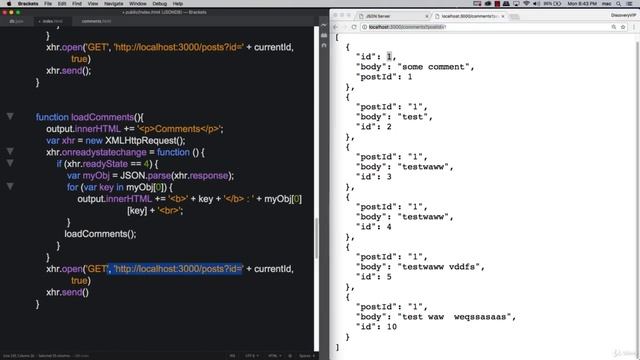Click the JSON line "id": 10
Image resolution: width=640 pixels, height=360 pixels.
click(x=376, y=327)
